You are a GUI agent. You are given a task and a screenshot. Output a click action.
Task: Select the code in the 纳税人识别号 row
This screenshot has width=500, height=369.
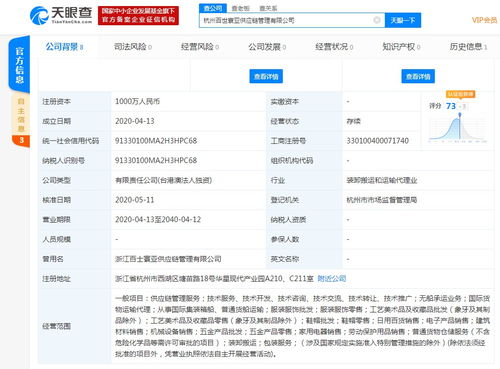click(156, 160)
